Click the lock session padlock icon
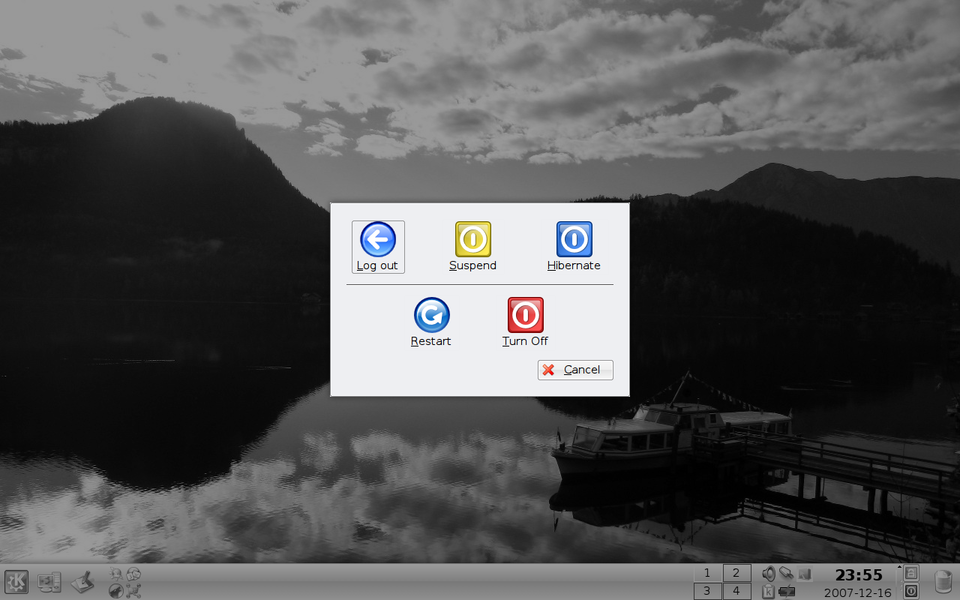 911,574
